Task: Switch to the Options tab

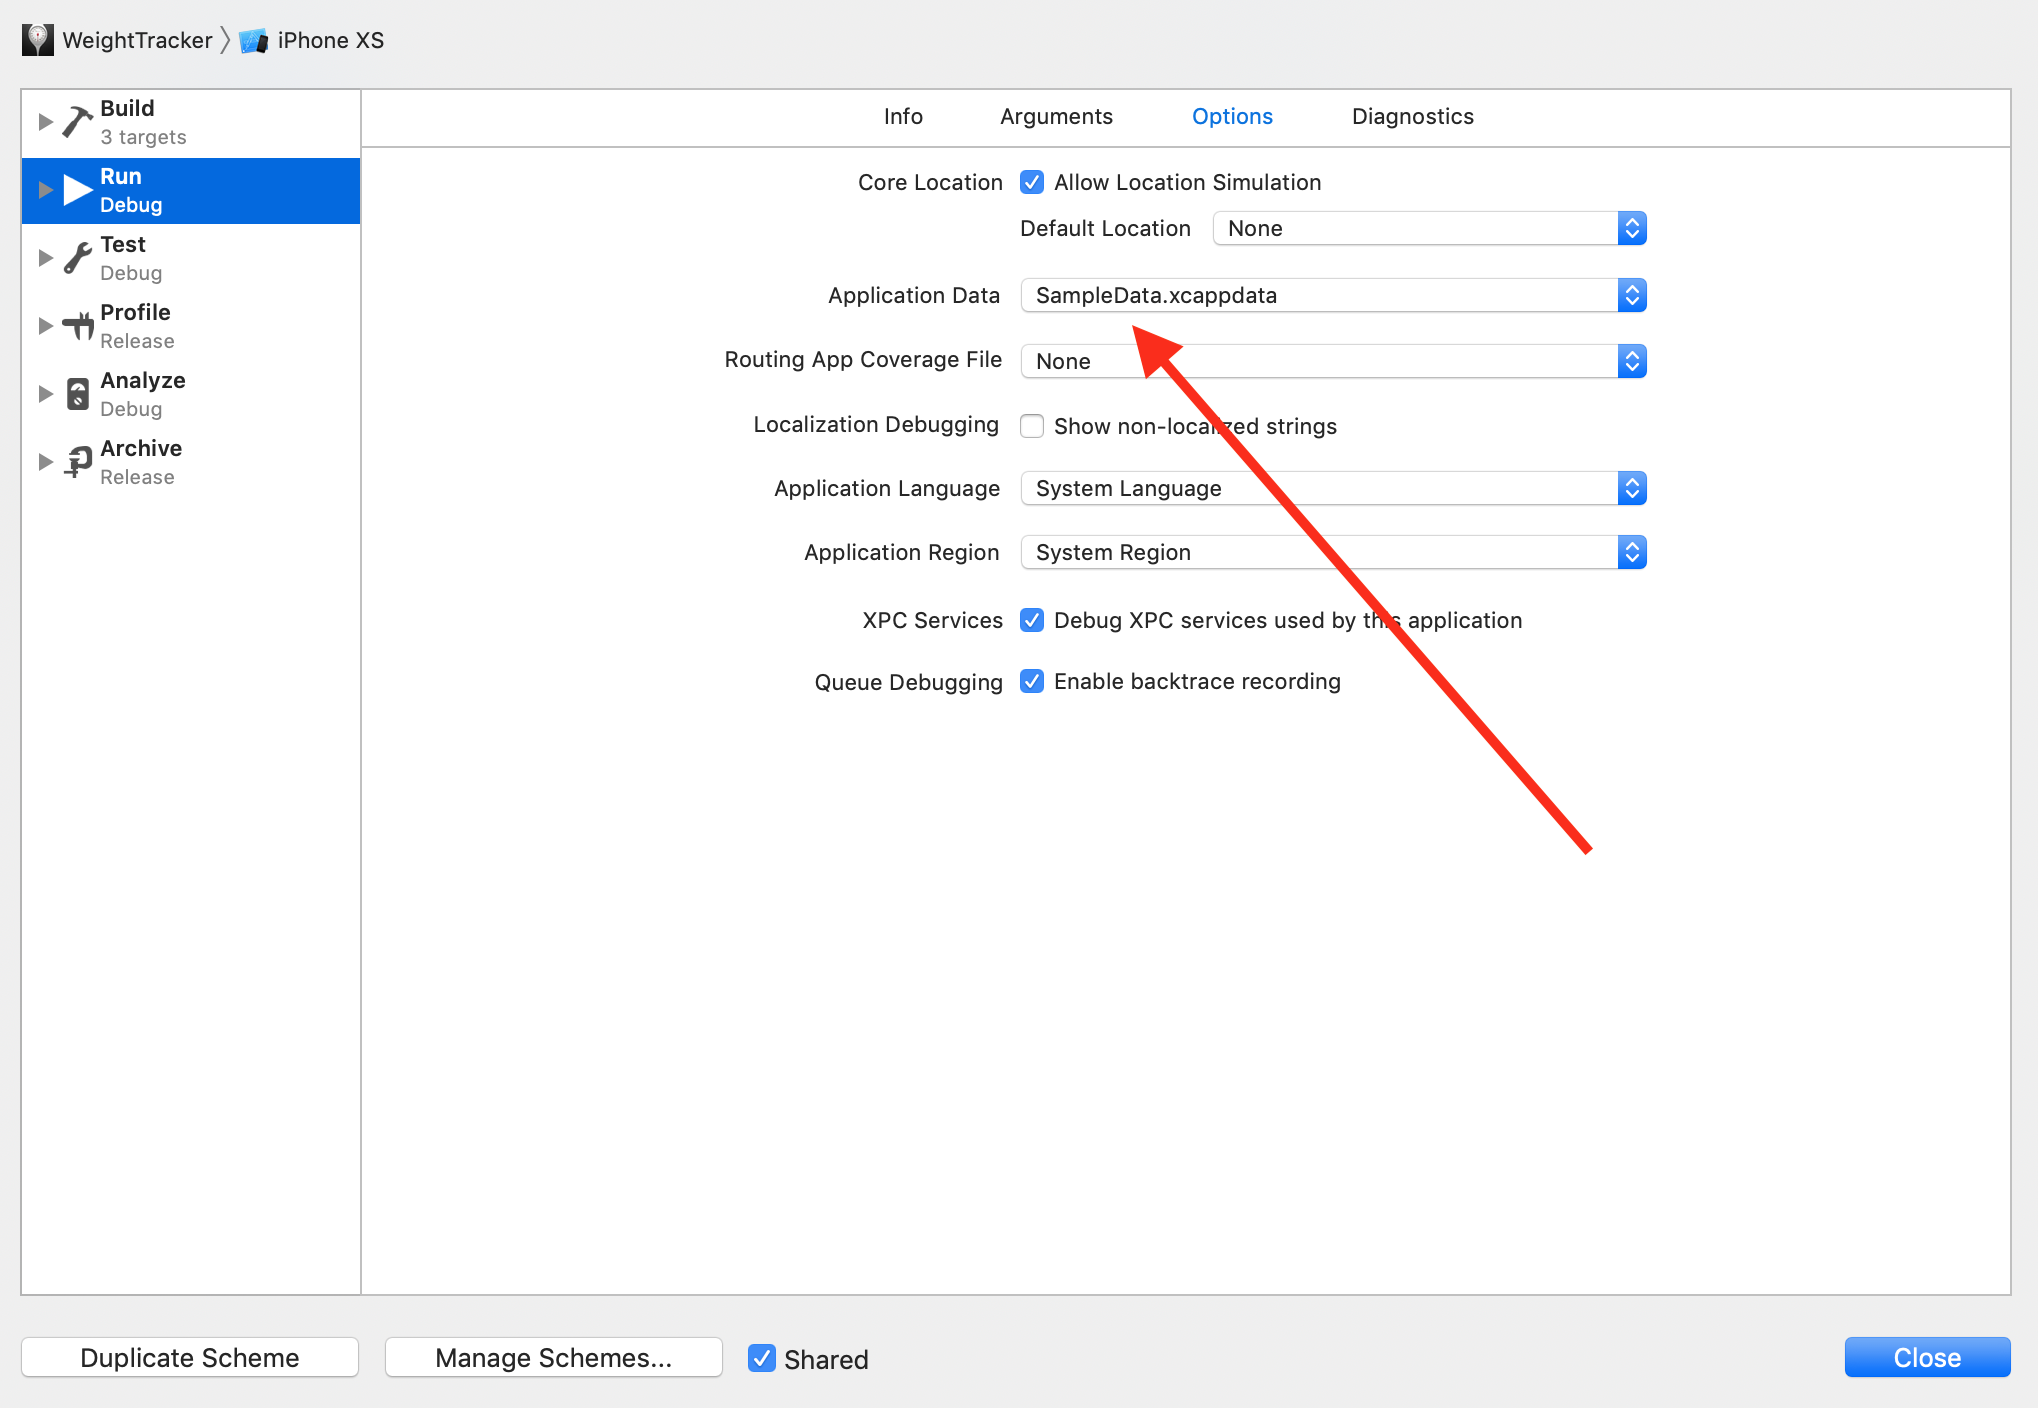Action: click(1232, 117)
